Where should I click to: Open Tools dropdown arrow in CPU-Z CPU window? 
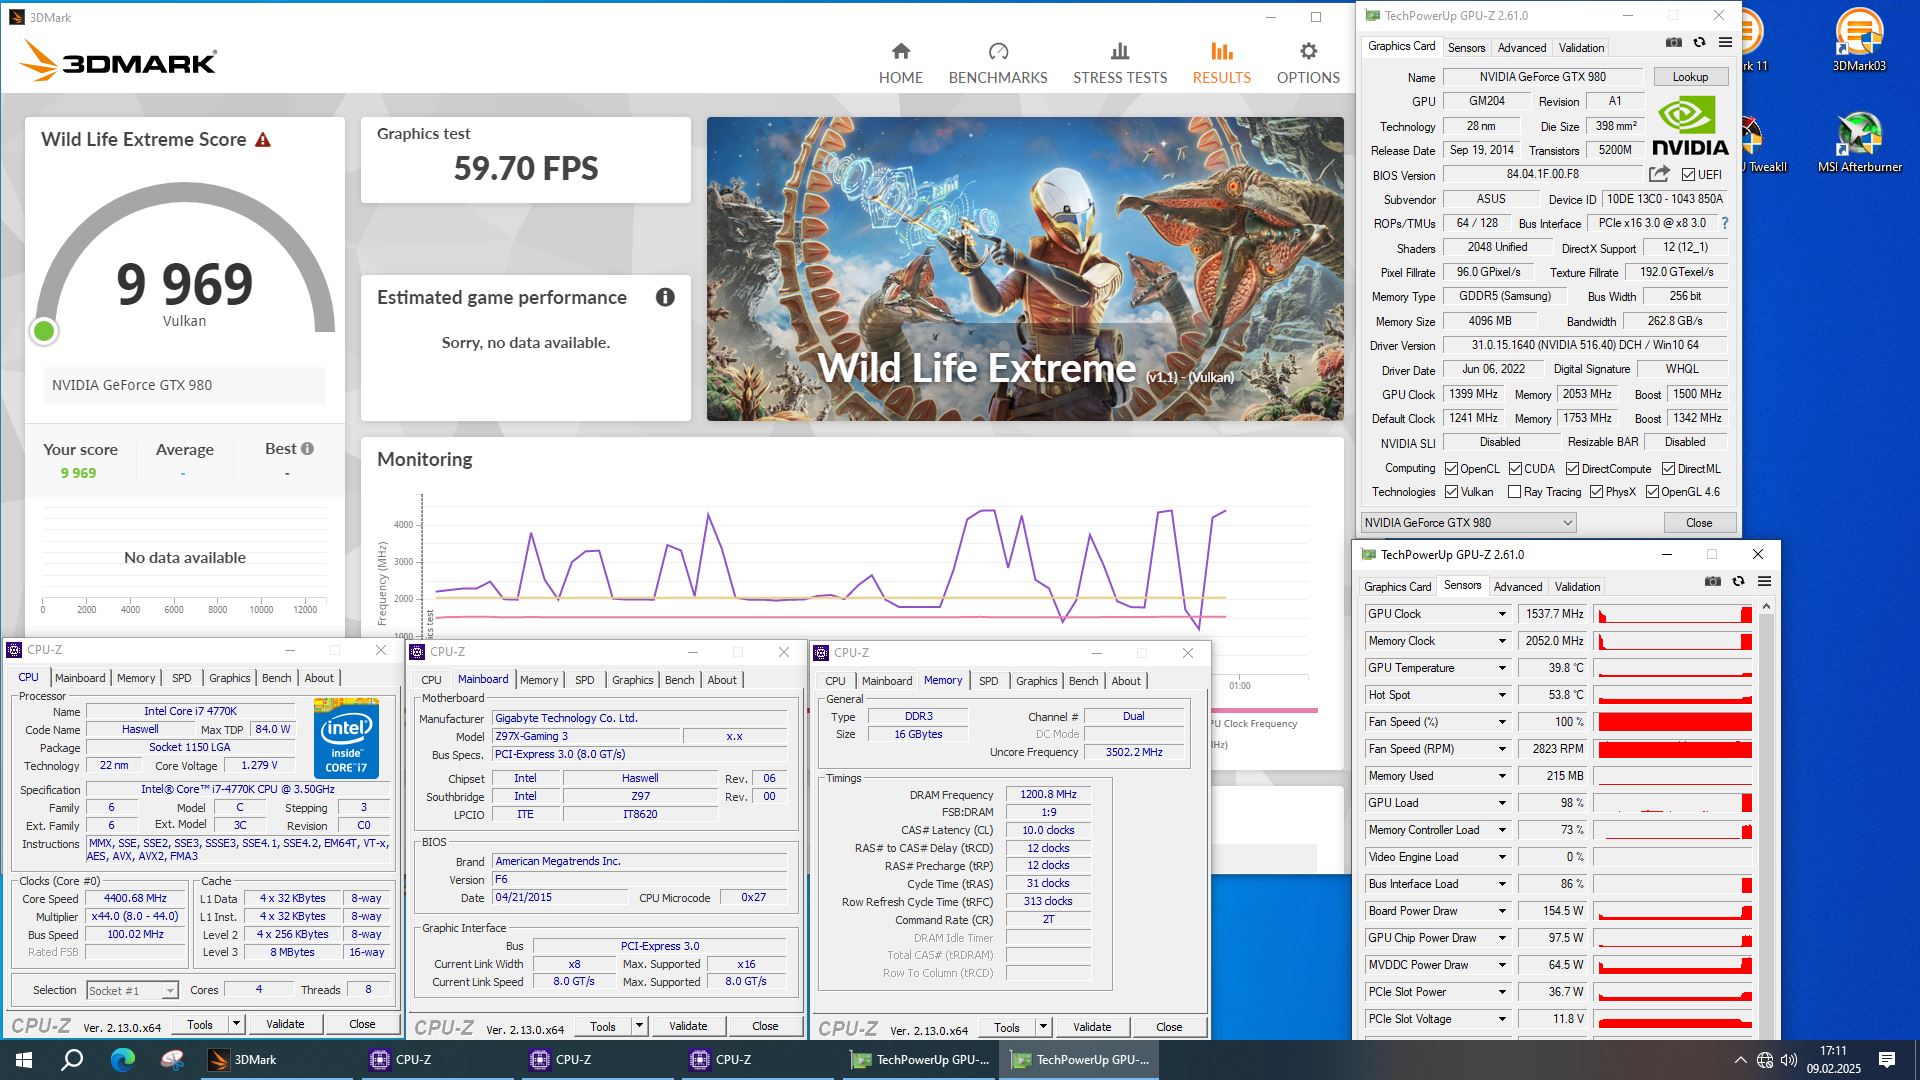click(236, 1025)
